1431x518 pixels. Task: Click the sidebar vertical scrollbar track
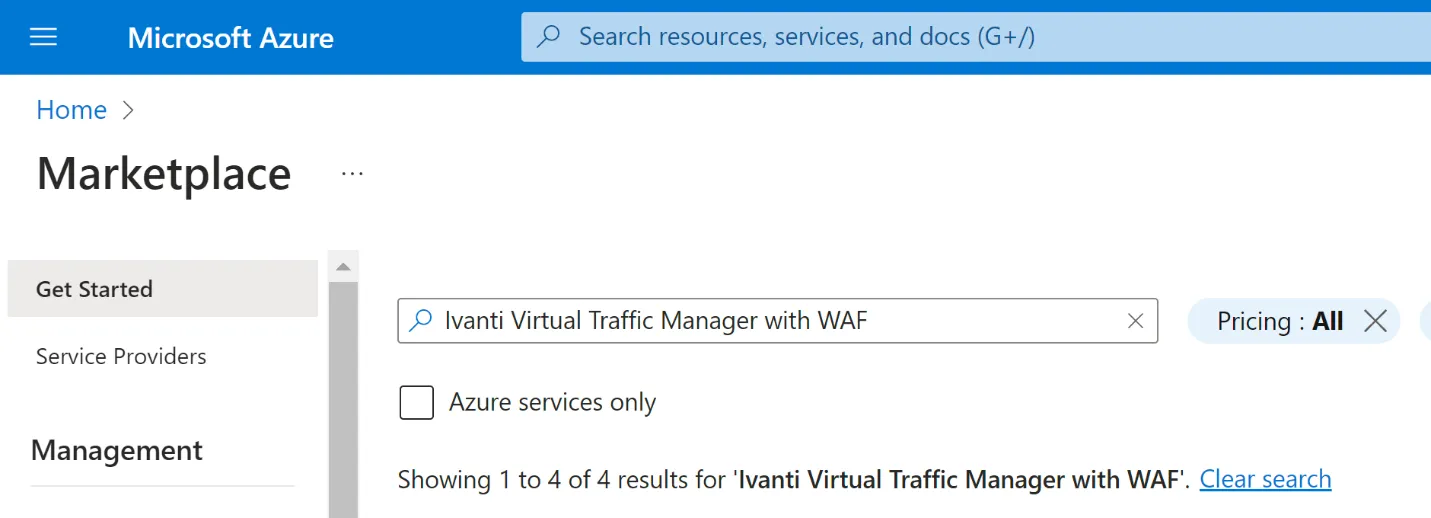[x=343, y=400]
